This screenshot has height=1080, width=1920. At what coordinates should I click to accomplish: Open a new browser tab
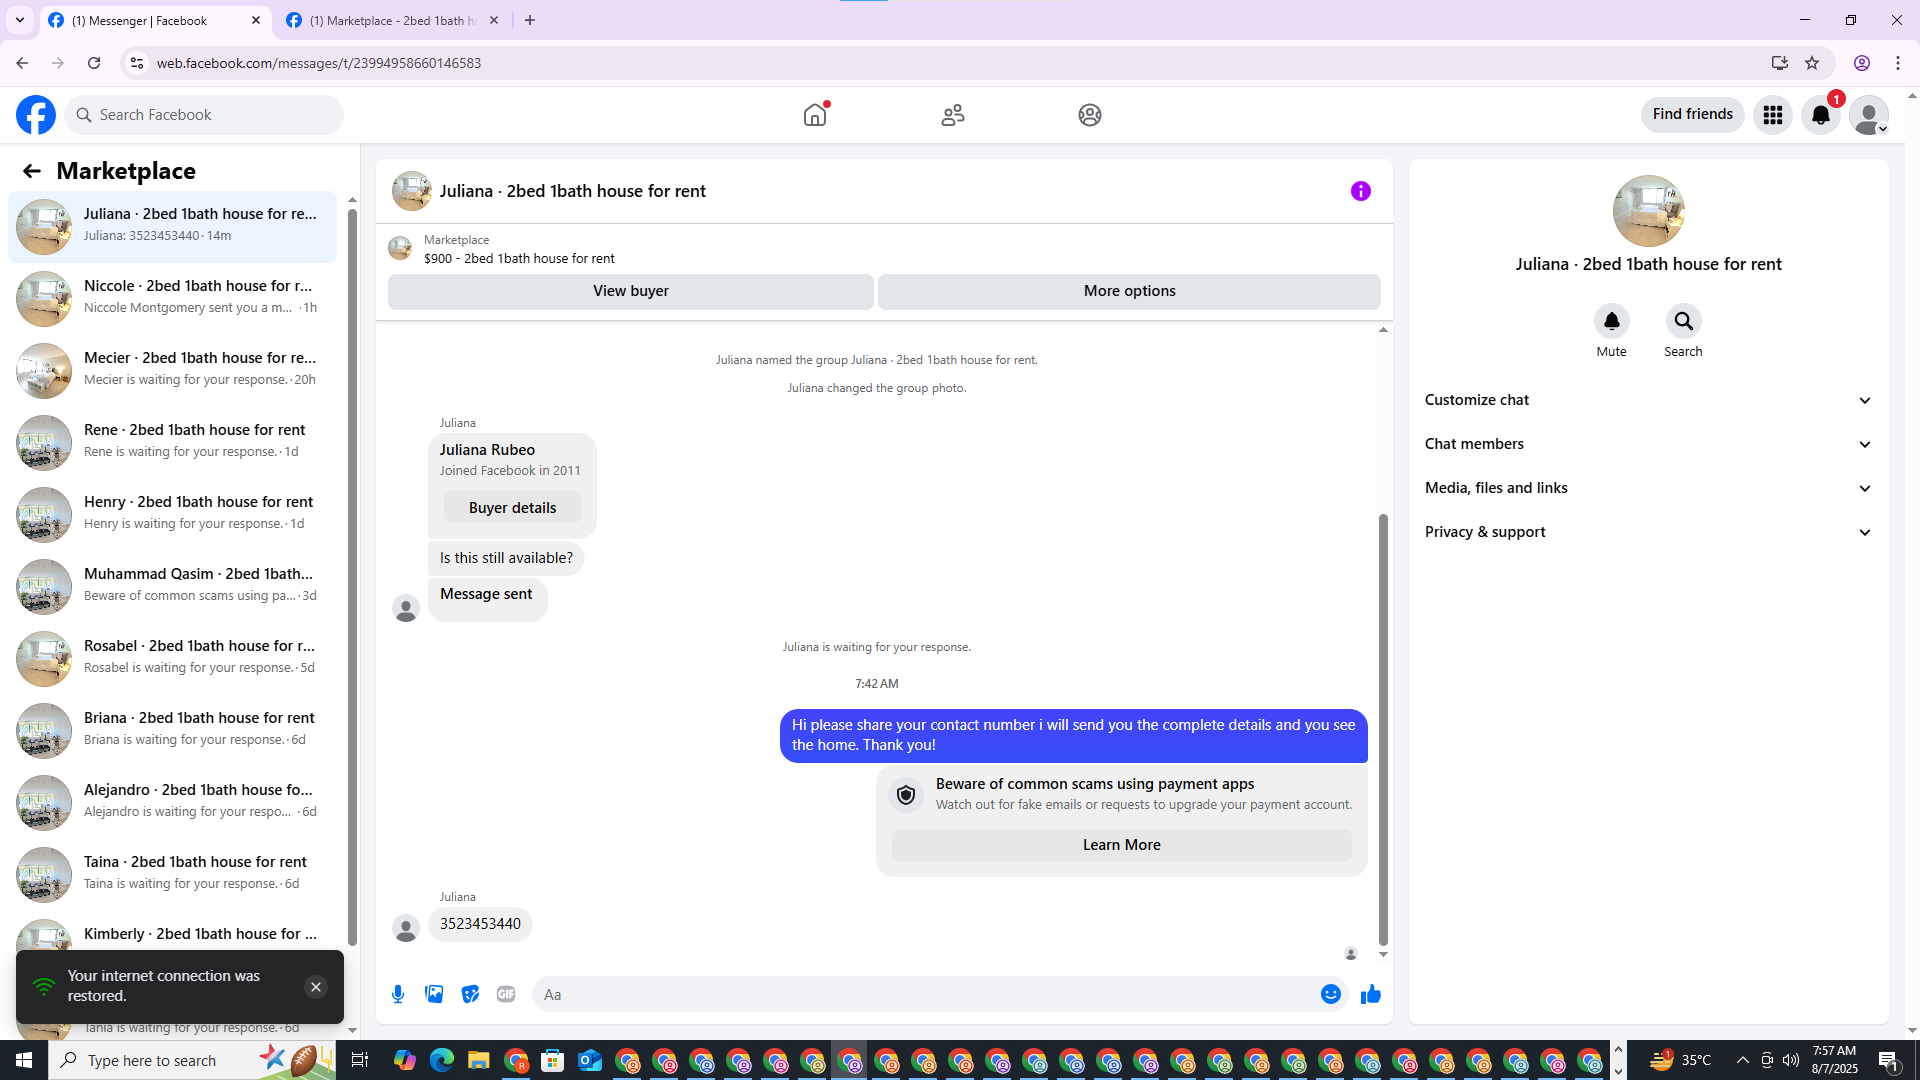[x=530, y=20]
